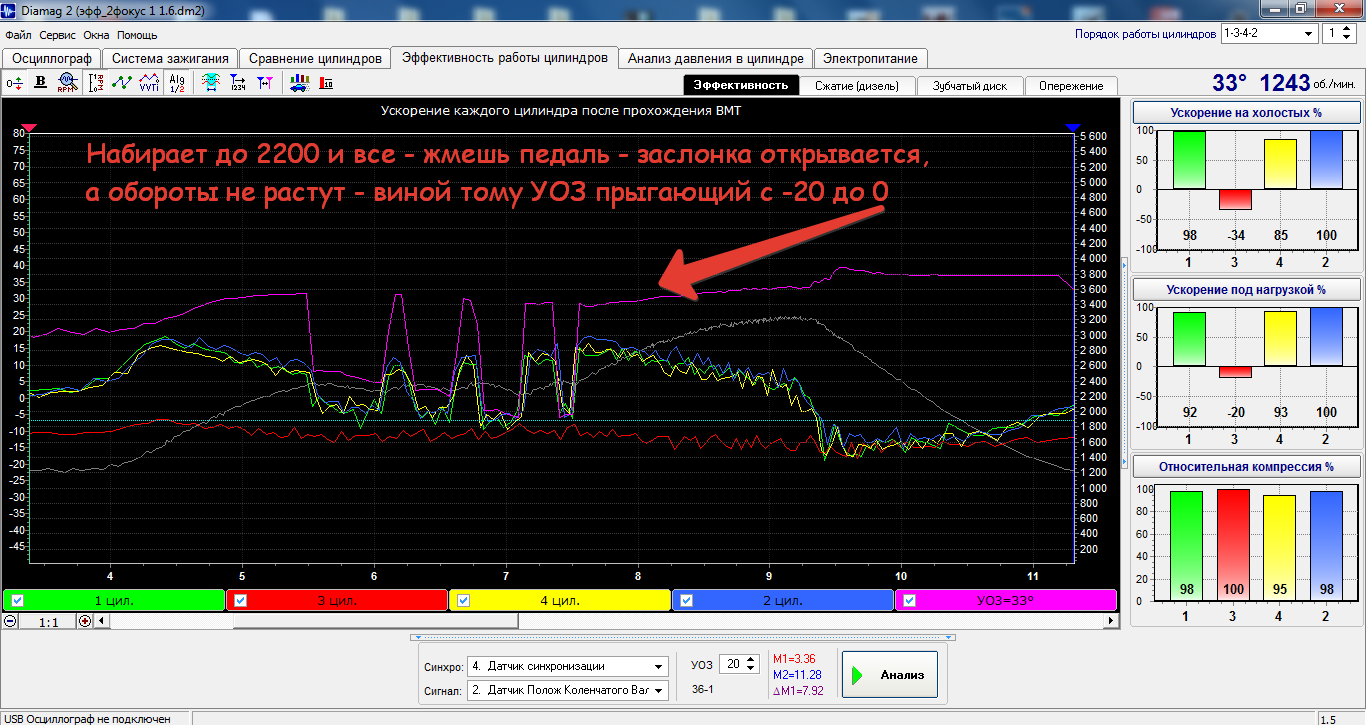Screen dimensions: 1366x725
Task: Switch to the Электропитание tab
Action: pyautogui.click(x=871, y=58)
